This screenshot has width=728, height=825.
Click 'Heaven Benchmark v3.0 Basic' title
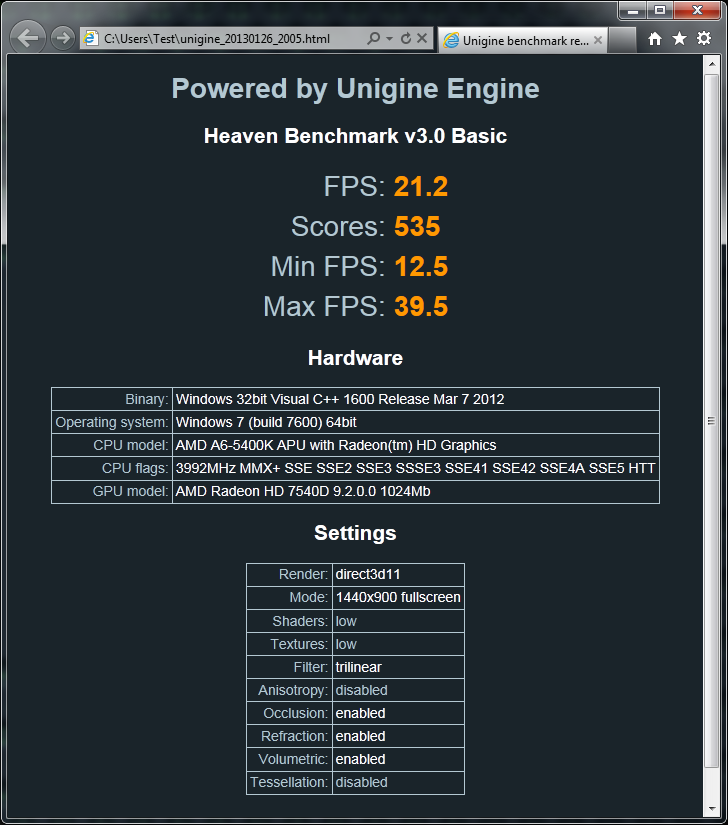coord(356,136)
